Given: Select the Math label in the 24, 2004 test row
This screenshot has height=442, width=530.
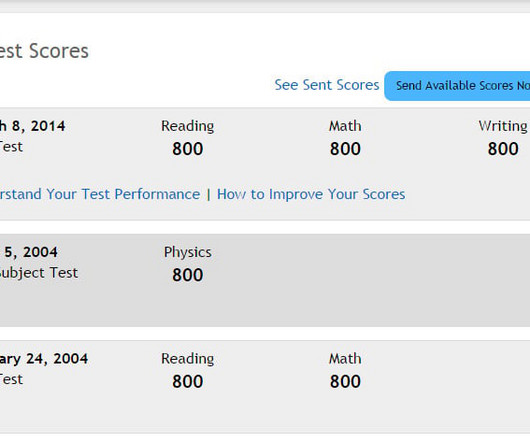Looking at the screenshot, I should click(x=345, y=359).
